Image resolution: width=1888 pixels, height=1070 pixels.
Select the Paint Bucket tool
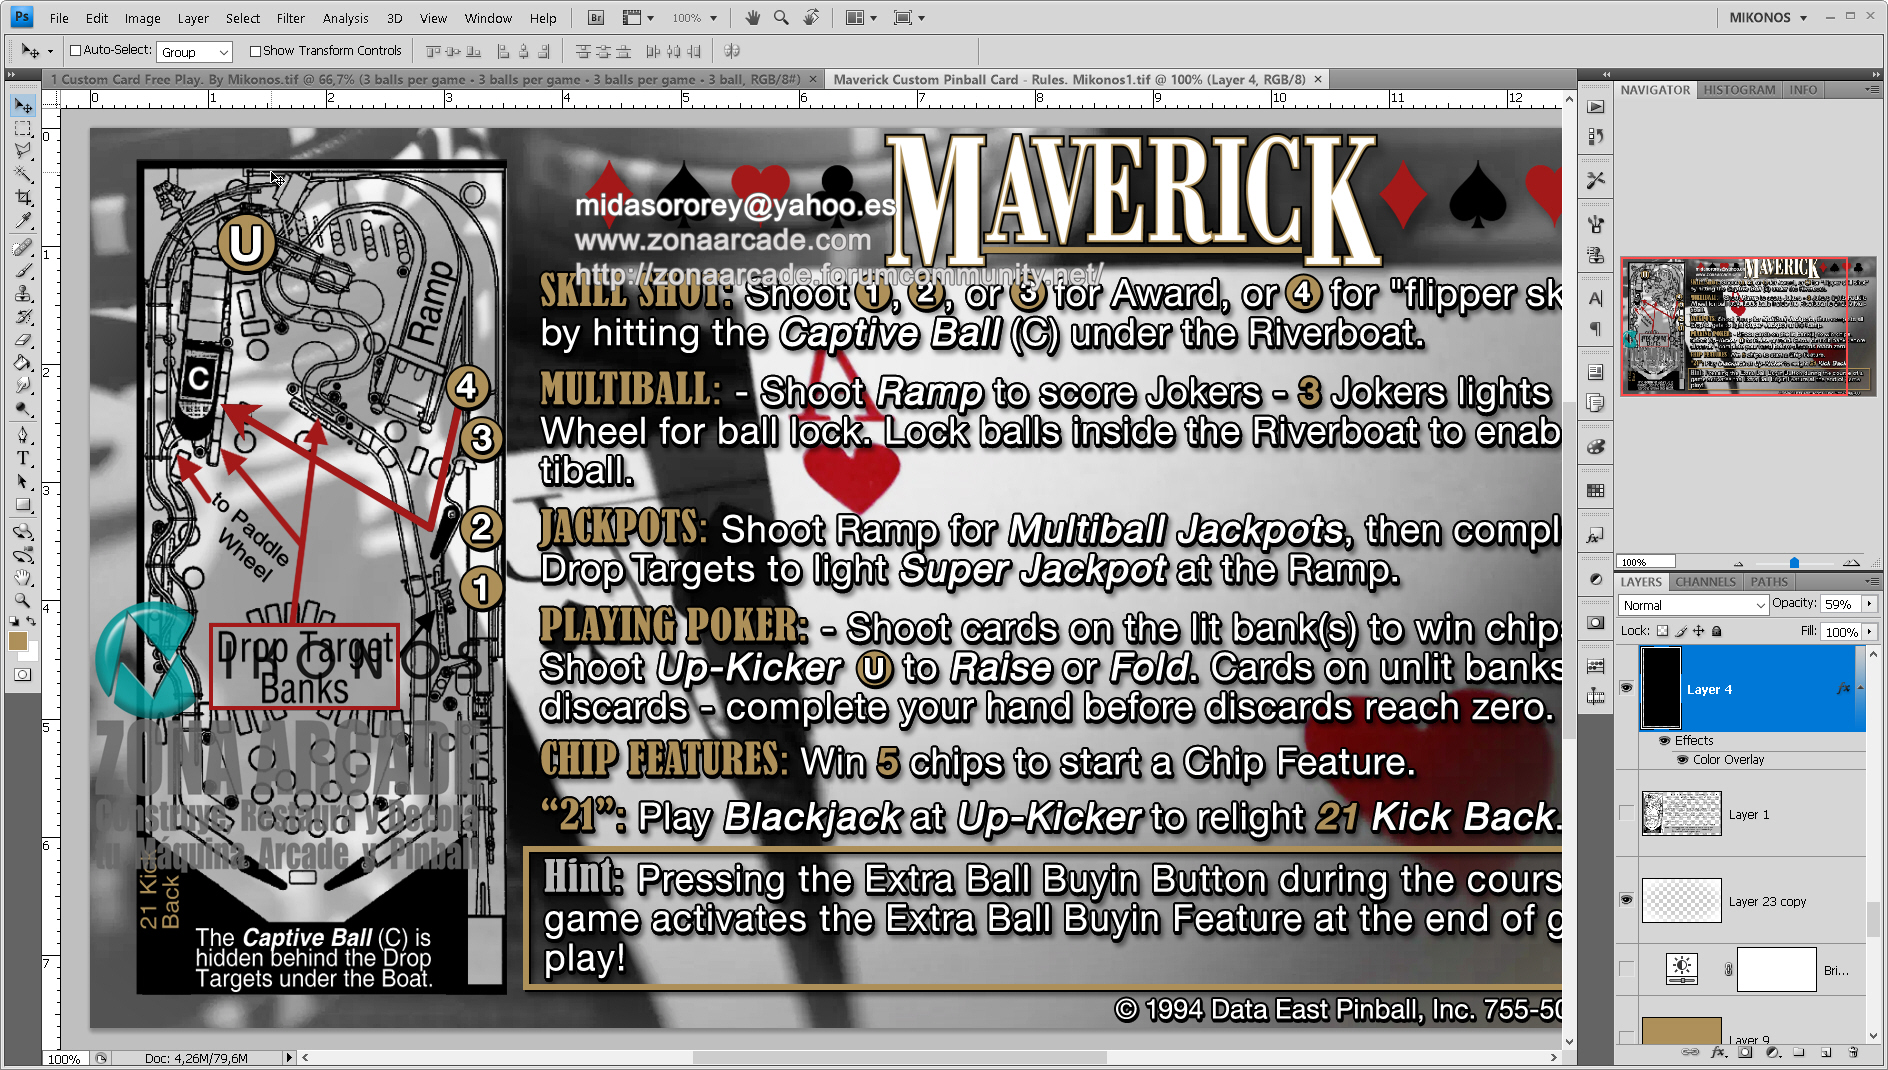pyautogui.click(x=22, y=362)
